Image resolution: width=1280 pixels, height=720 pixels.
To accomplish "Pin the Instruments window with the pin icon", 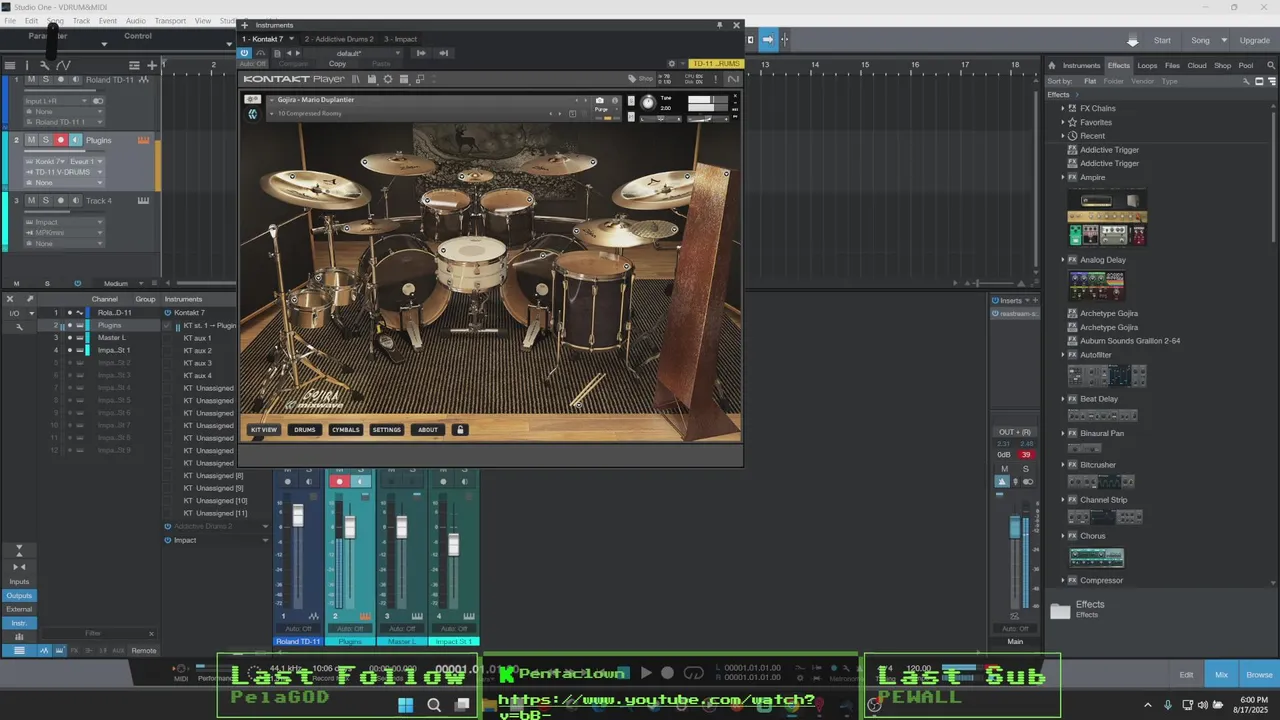I will coord(719,25).
